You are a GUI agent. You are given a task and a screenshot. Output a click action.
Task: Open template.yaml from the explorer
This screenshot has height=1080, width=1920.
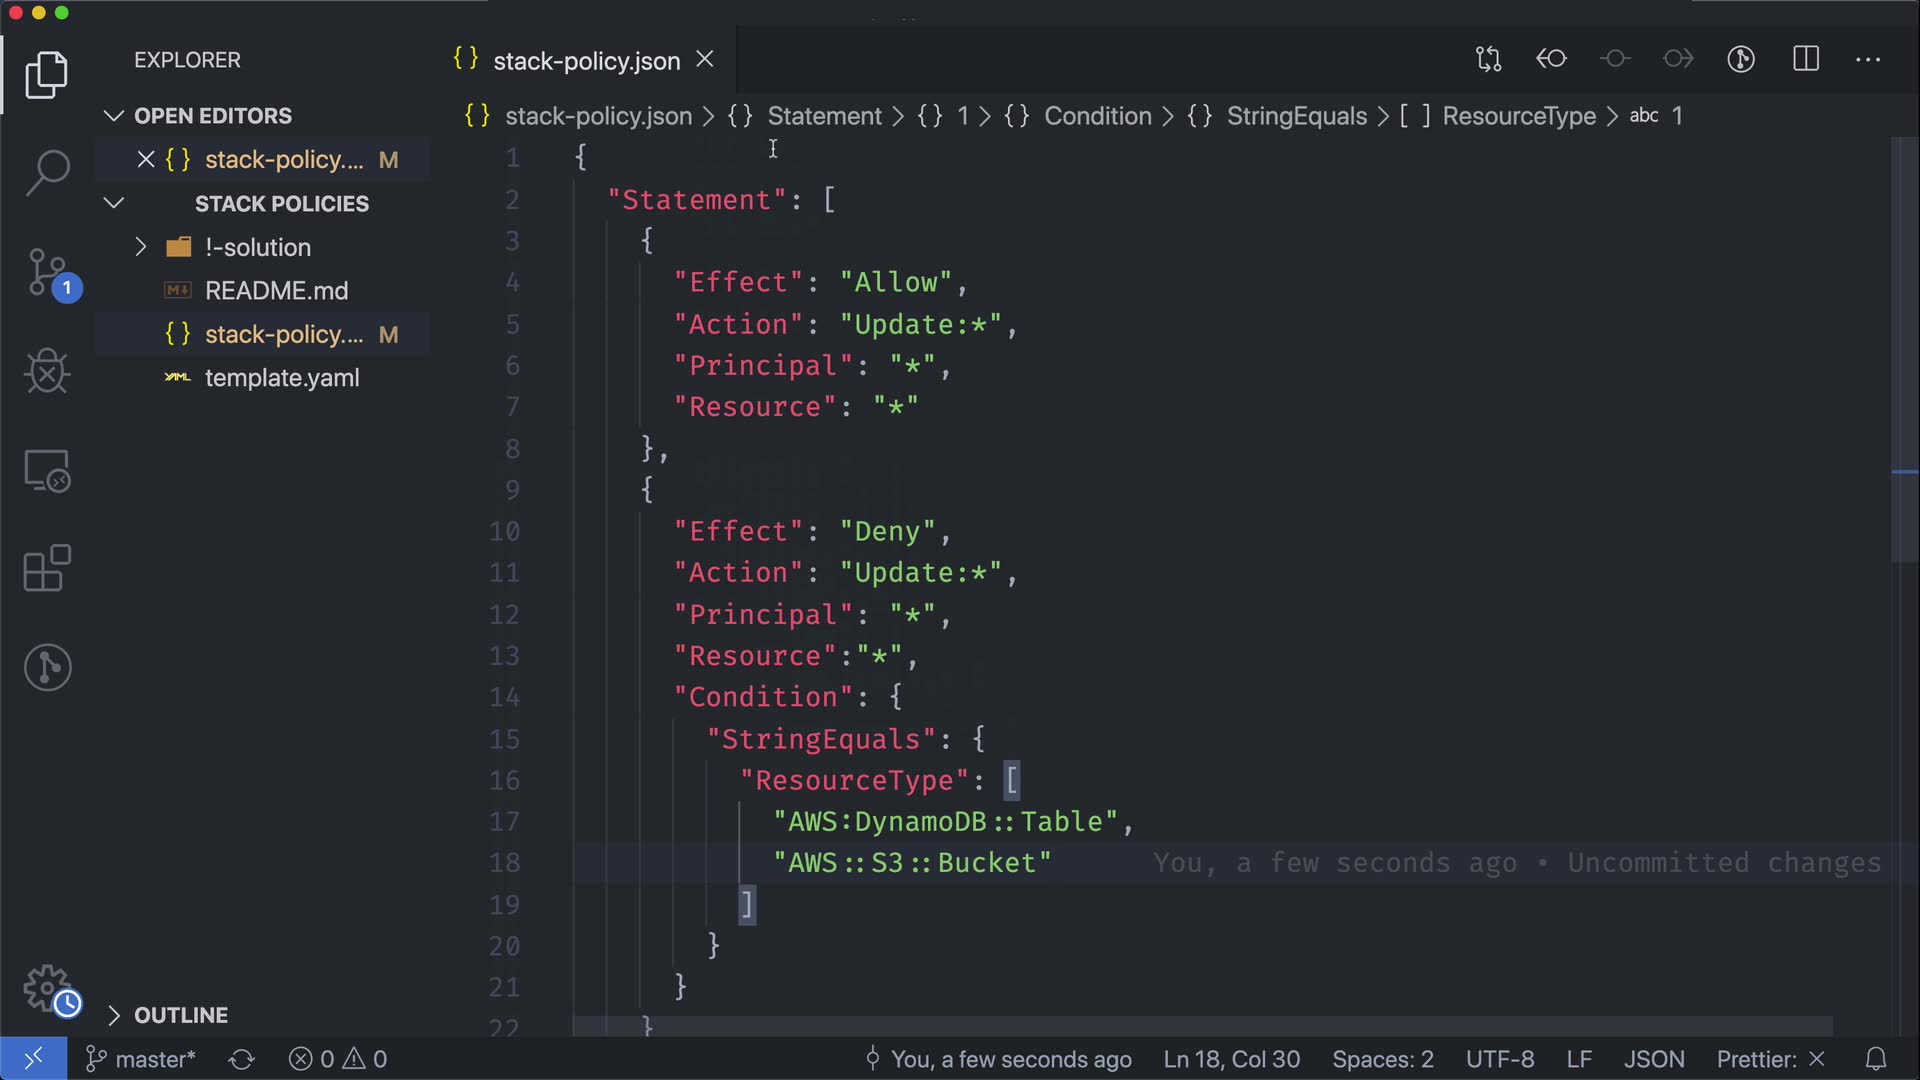pos(281,378)
